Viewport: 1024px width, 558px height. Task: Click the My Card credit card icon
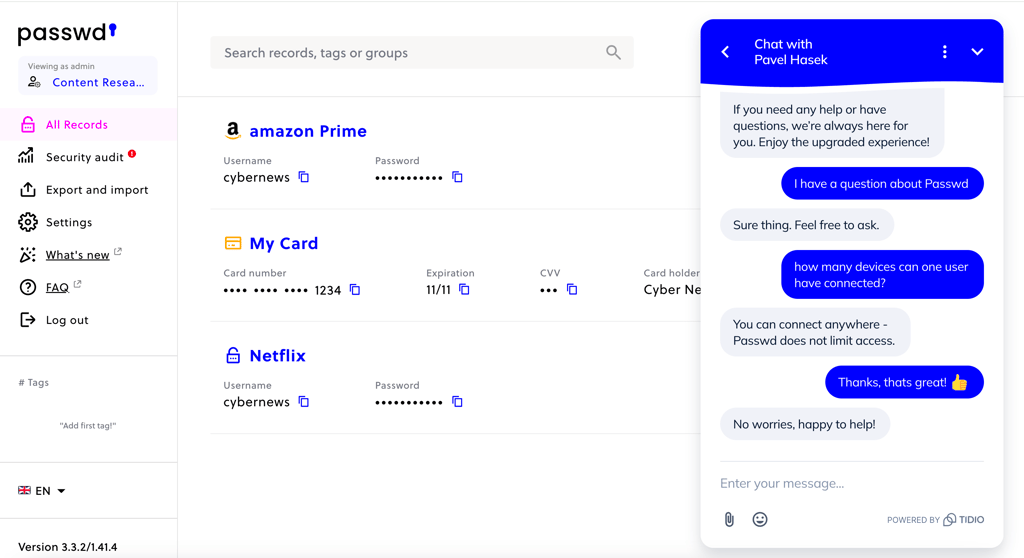pos(232,243)
